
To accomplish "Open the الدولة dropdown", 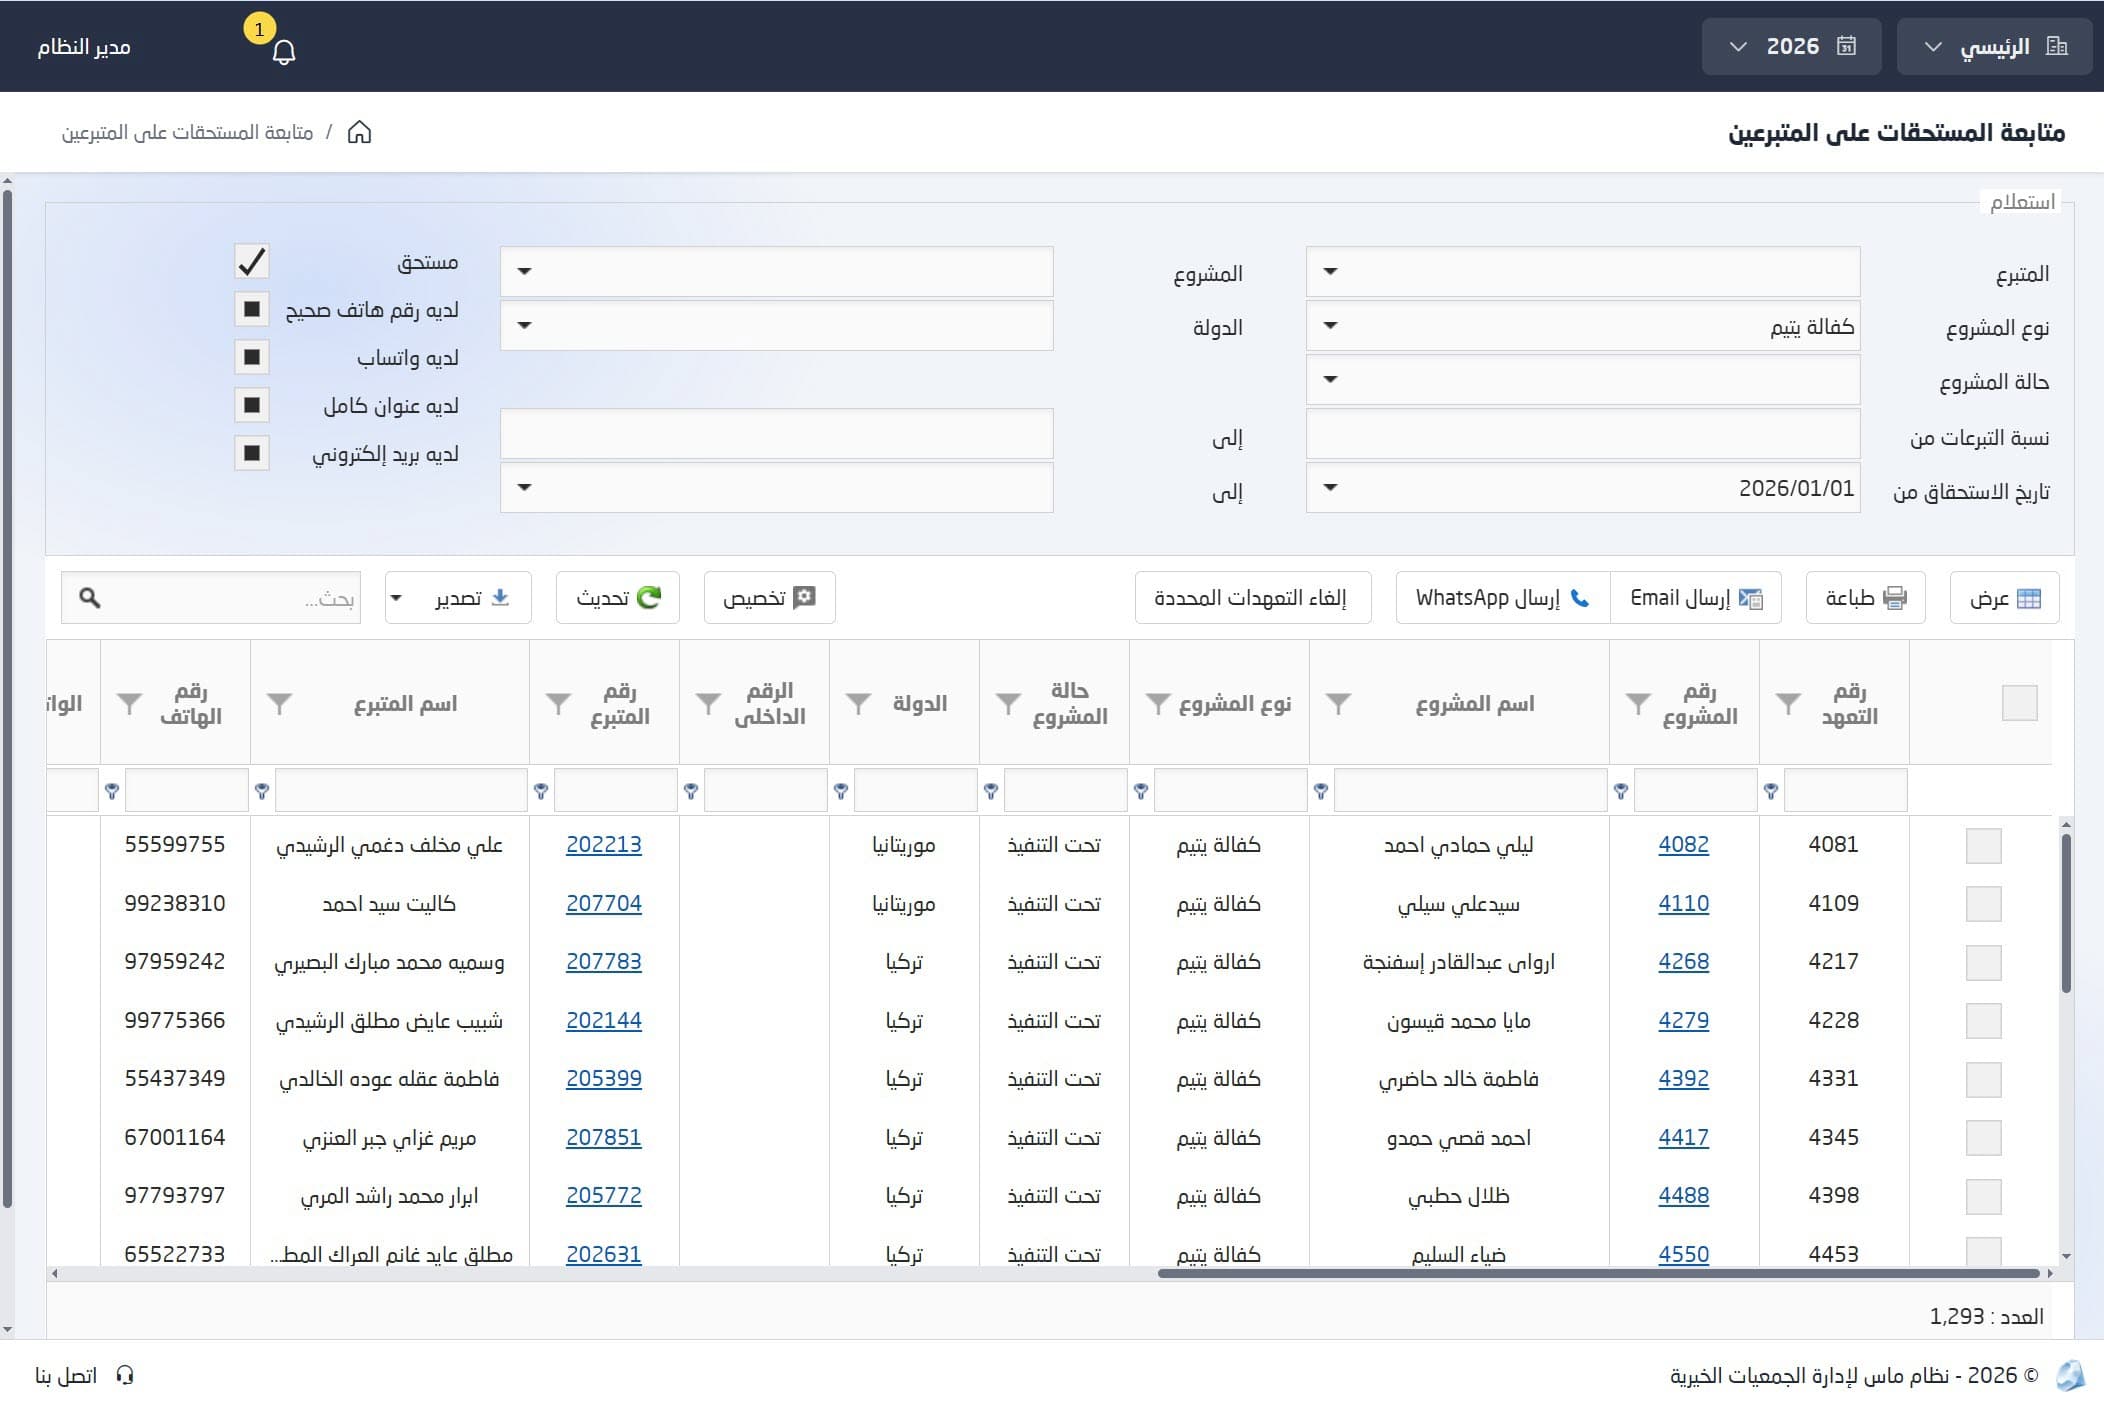I will coord(777,326).
